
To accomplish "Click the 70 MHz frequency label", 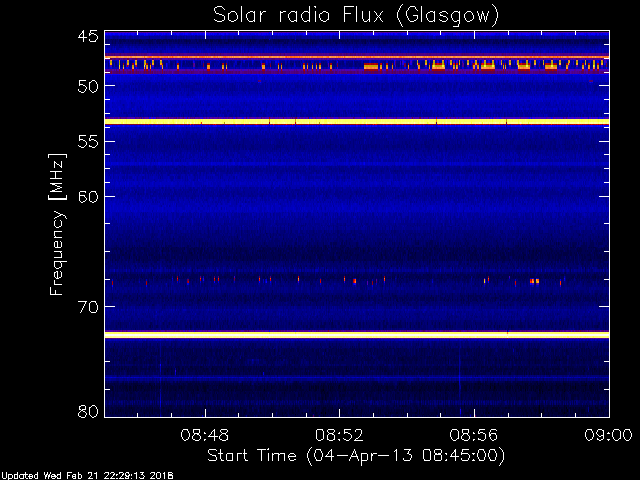I will coord(88,307).
